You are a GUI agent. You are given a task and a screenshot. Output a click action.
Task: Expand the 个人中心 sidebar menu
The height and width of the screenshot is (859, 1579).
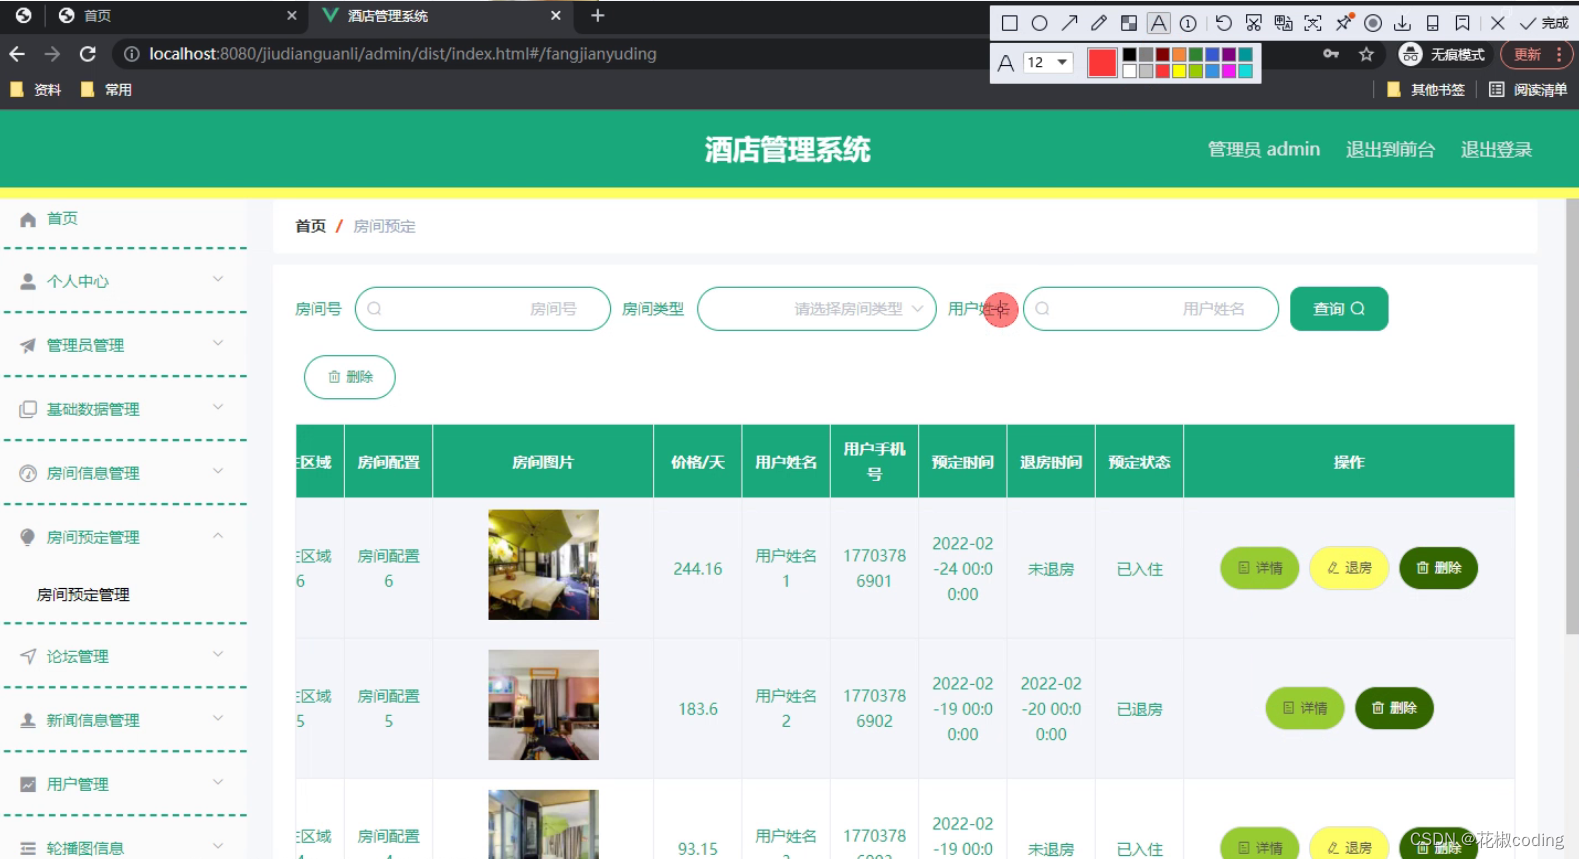125,281
